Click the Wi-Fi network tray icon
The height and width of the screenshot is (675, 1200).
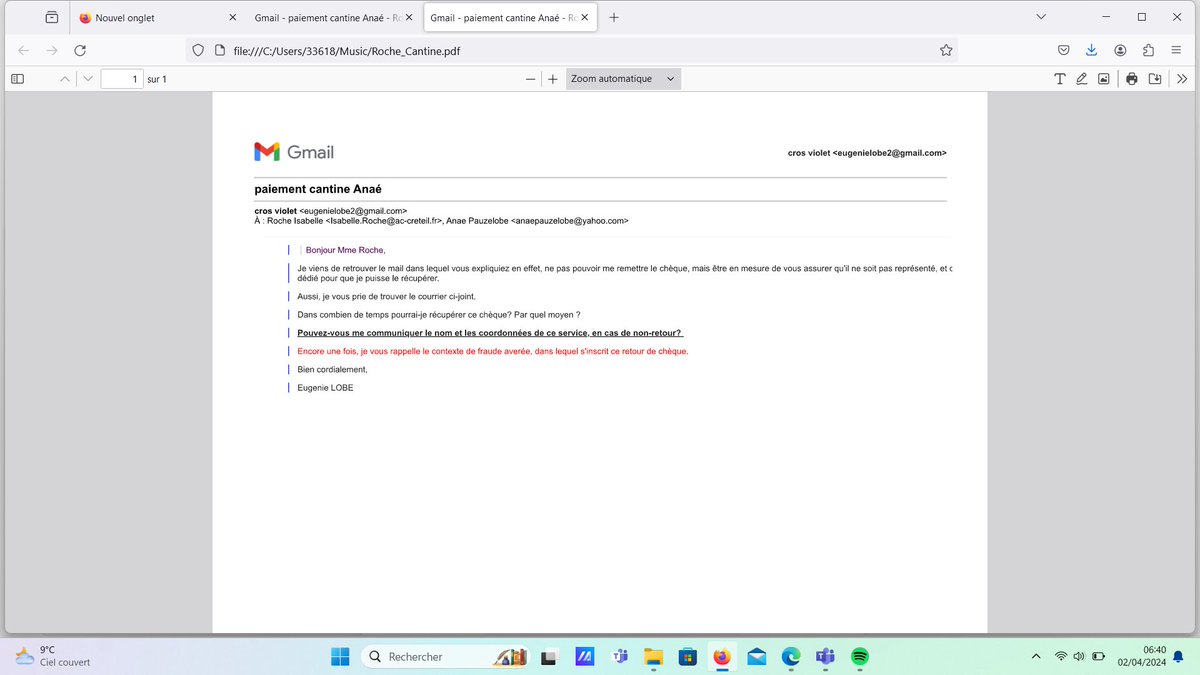point(1061,656)
